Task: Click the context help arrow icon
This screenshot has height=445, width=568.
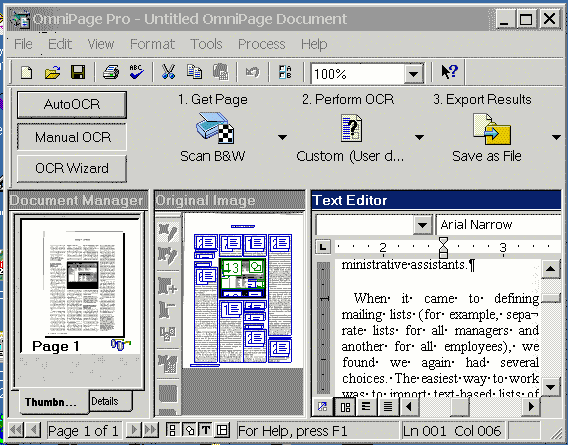Action: tap(450, 71)
